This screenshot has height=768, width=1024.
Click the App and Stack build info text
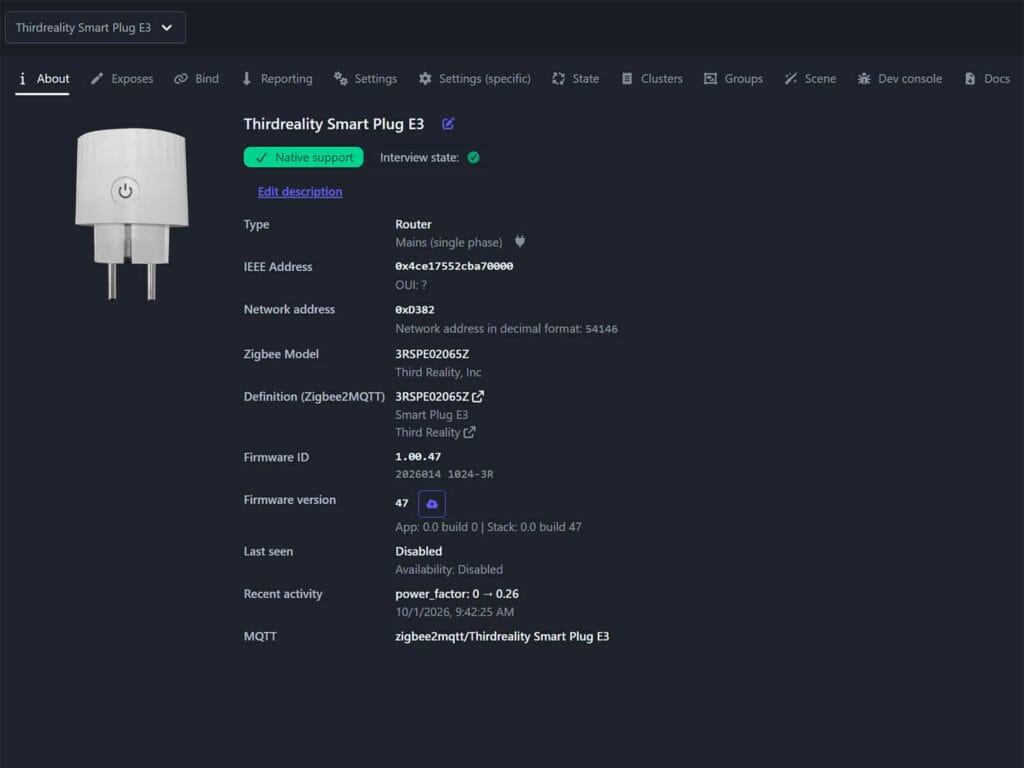(488, 527)
